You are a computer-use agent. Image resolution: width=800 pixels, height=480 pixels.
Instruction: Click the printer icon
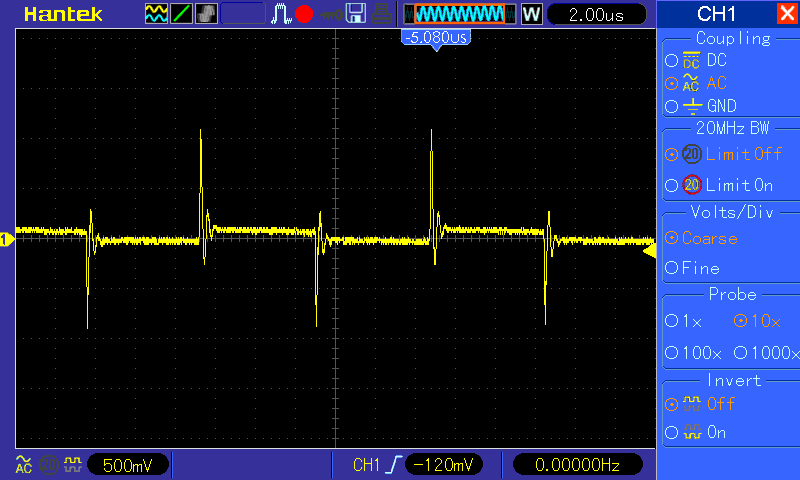pos(381,14)
